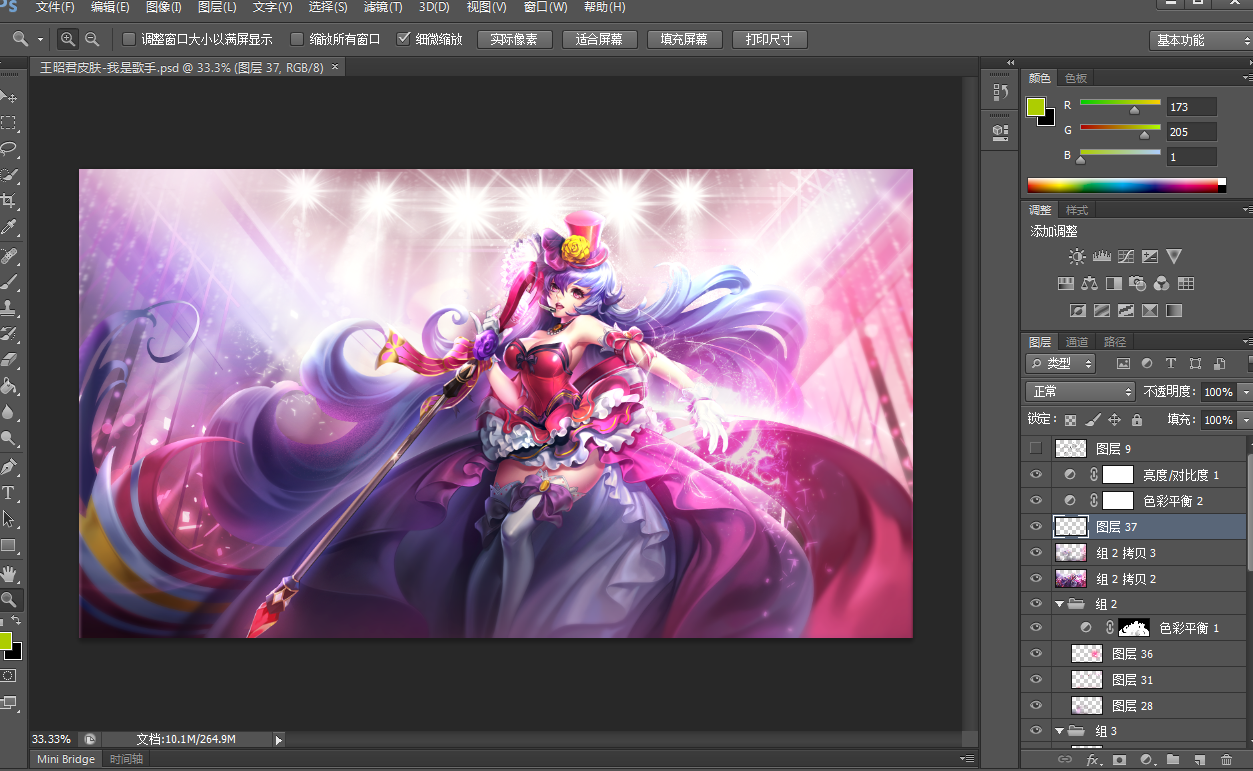The image size is (1253, 771).
Task: Add a Curves adjustment from the adjustments panel
Action: click(x=1126, y=257)
